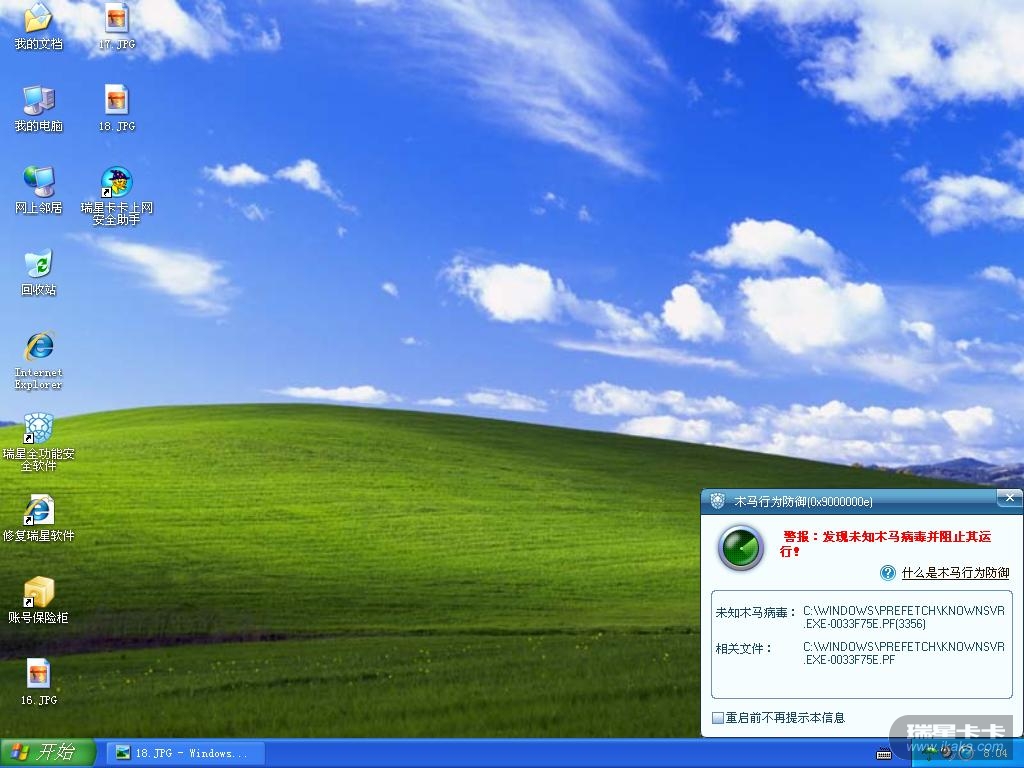Click the blue globe tray icon
This screenshot has width=1024, height=768.
[x=966, y=754]
